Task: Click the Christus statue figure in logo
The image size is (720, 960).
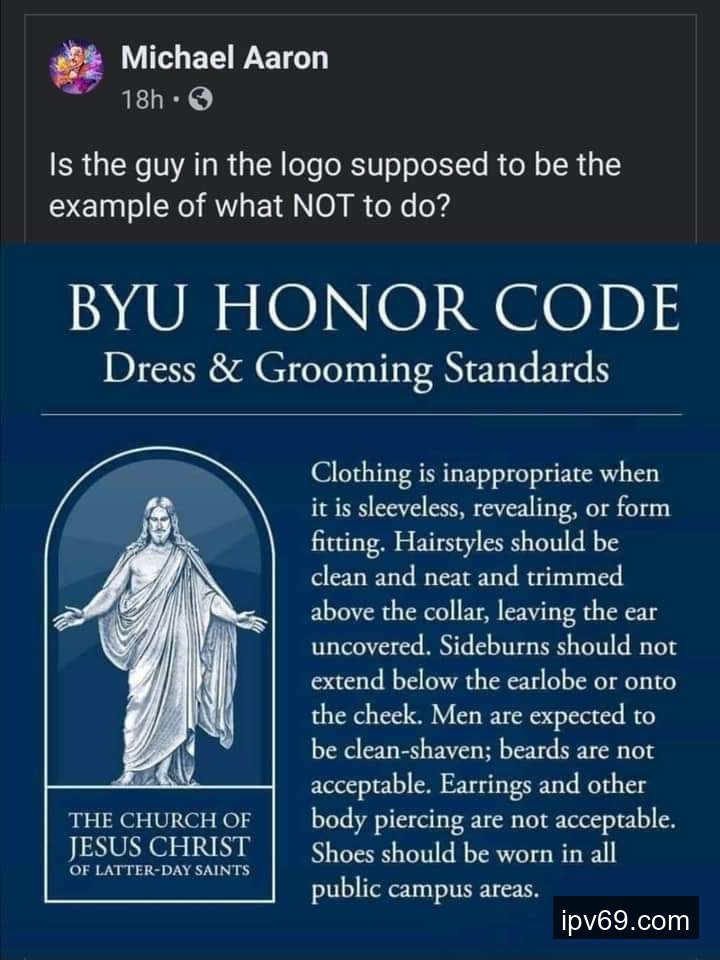Action: (x=159, y=641)
